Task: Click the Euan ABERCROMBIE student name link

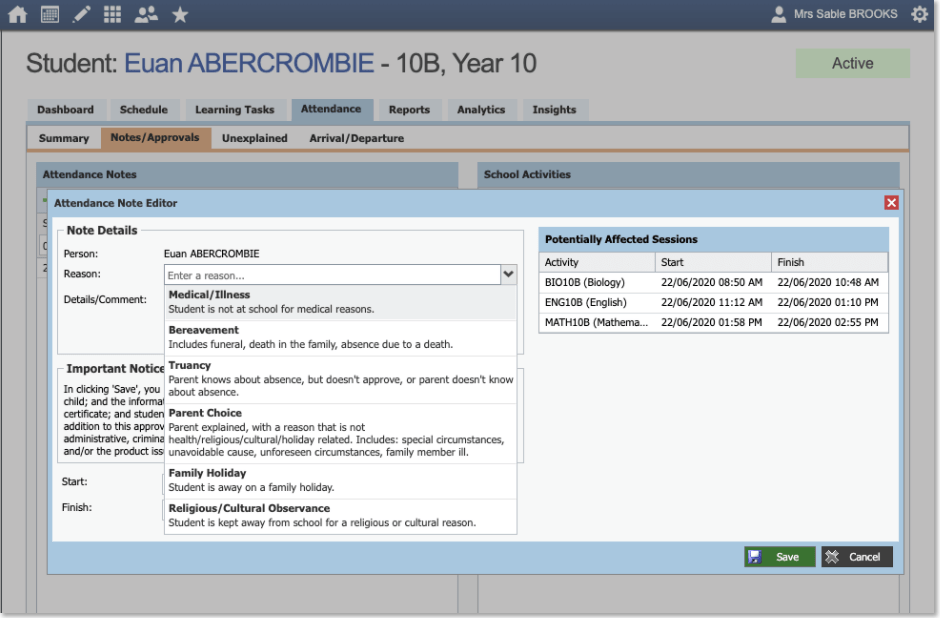Action: (248, 64)
